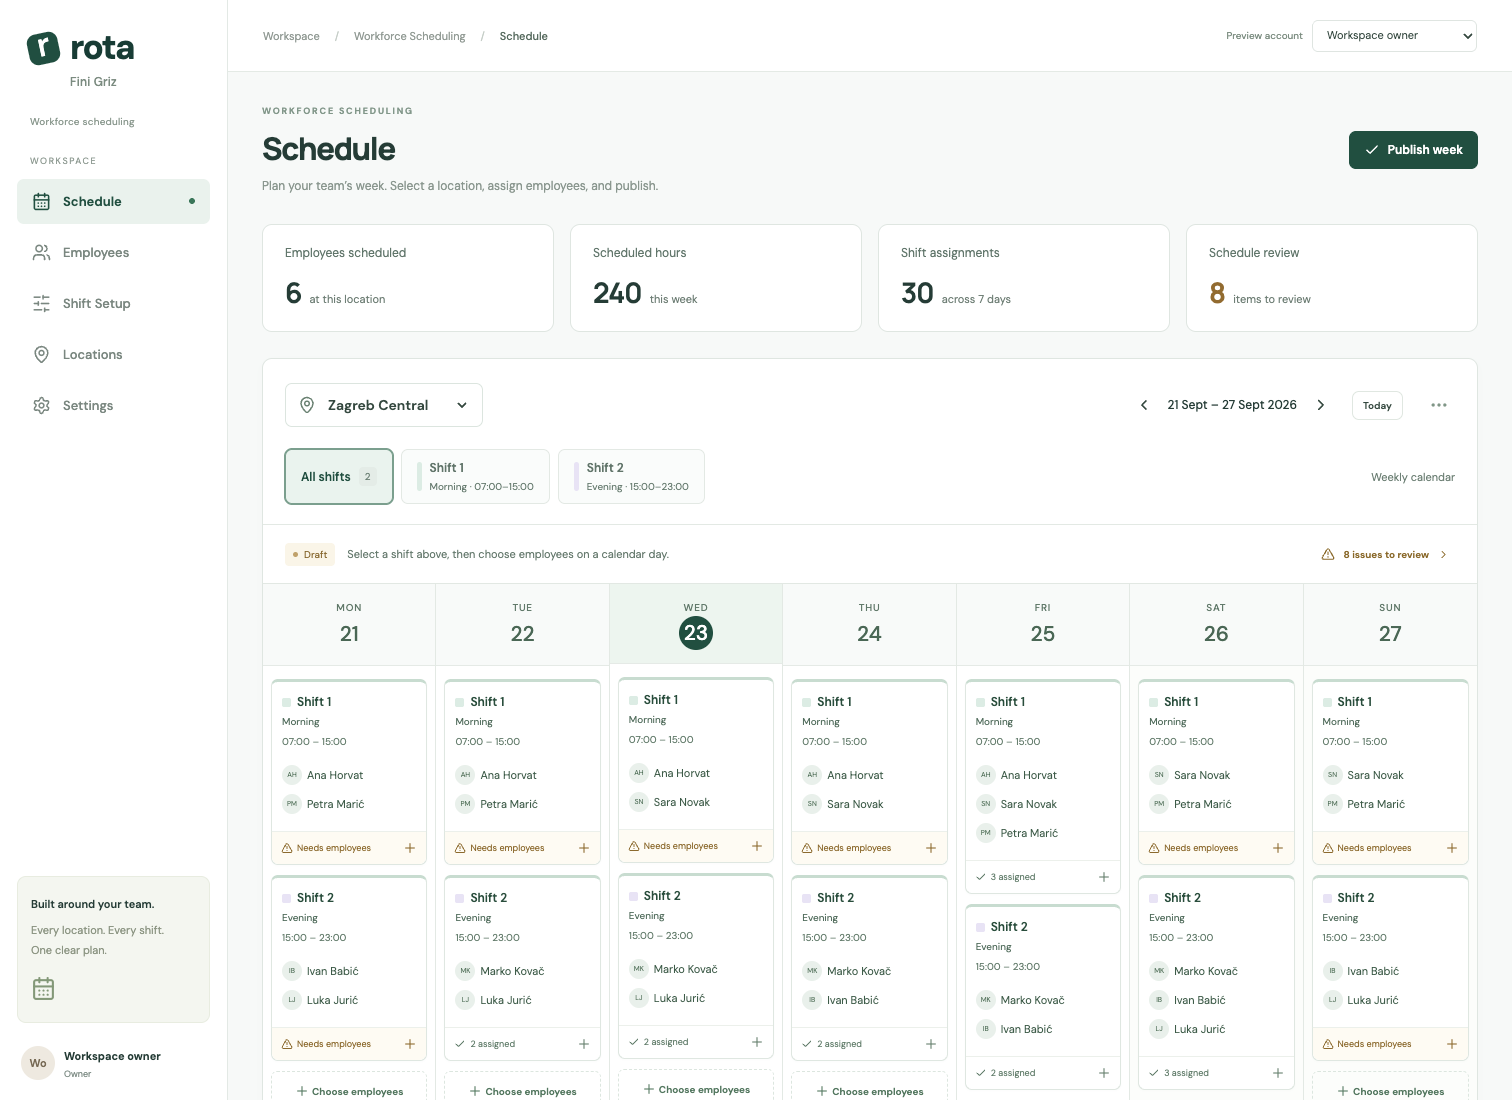Select the Shift 1 Morning tab
The height and width of the screenshot is (1100, 1512).
[475, 477]
